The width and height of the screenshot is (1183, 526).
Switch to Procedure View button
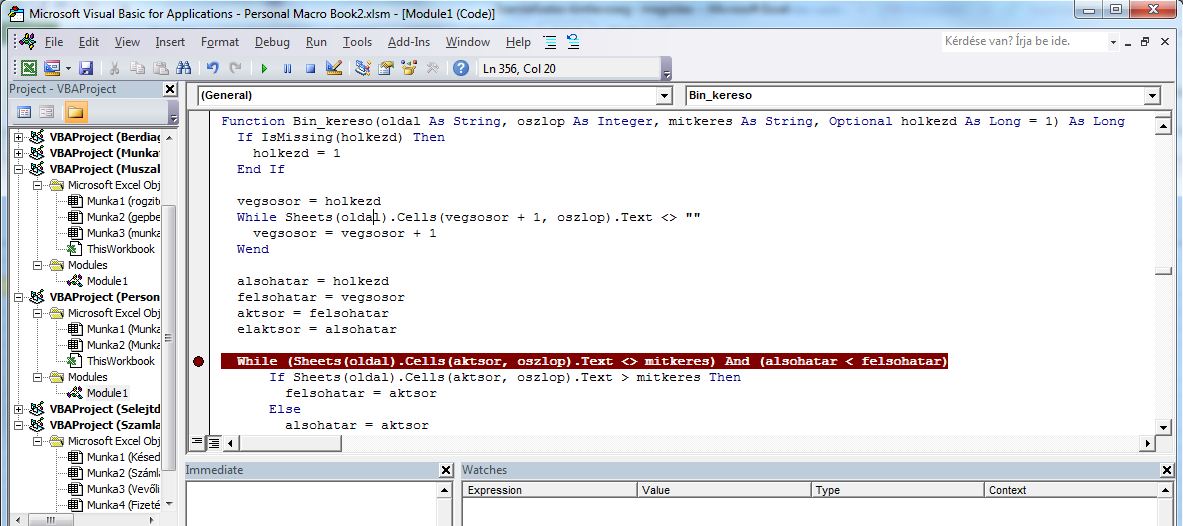(198, 442)
